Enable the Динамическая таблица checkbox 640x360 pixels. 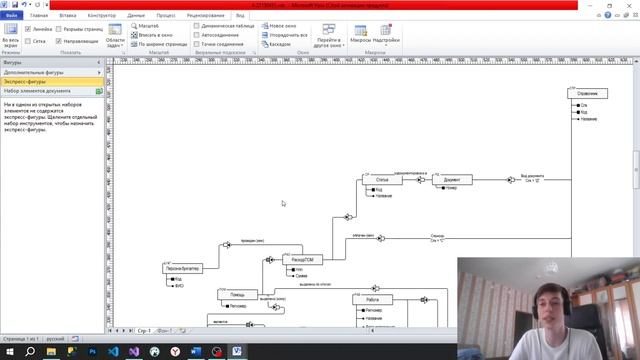pos(197,26)
